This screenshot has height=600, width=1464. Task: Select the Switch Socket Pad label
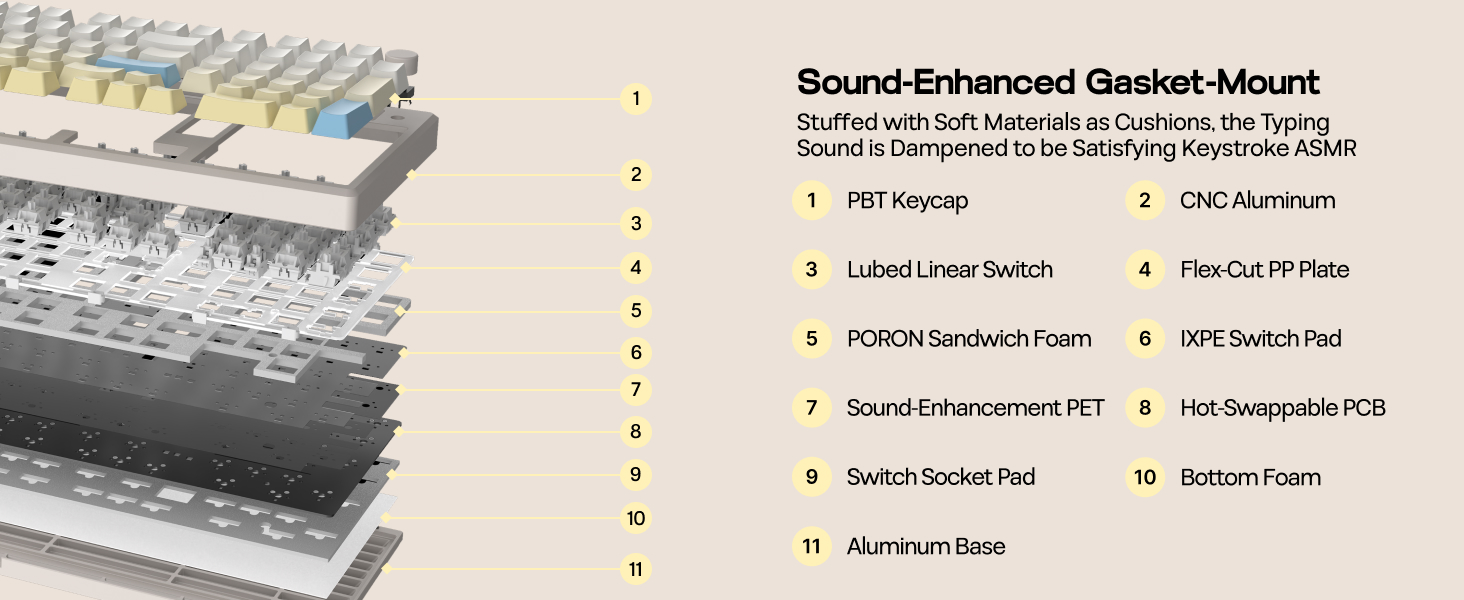point(940,477)
